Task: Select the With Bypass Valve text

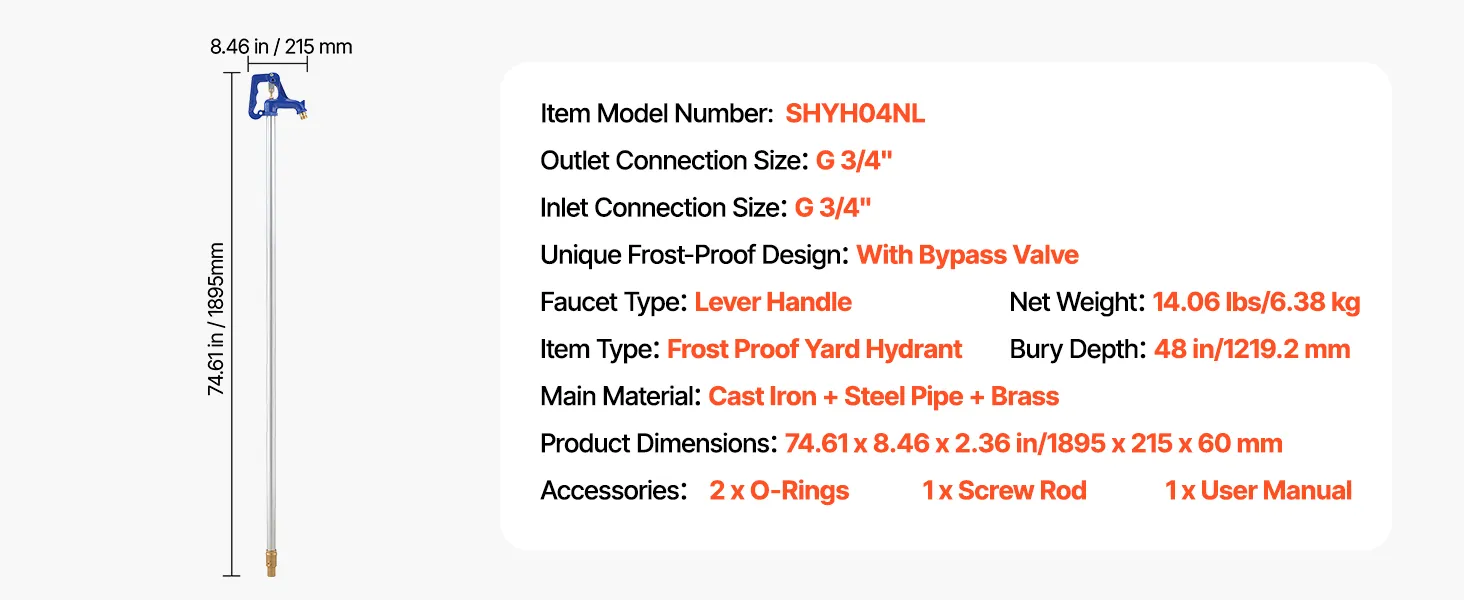Action: [x=967, y=255]
